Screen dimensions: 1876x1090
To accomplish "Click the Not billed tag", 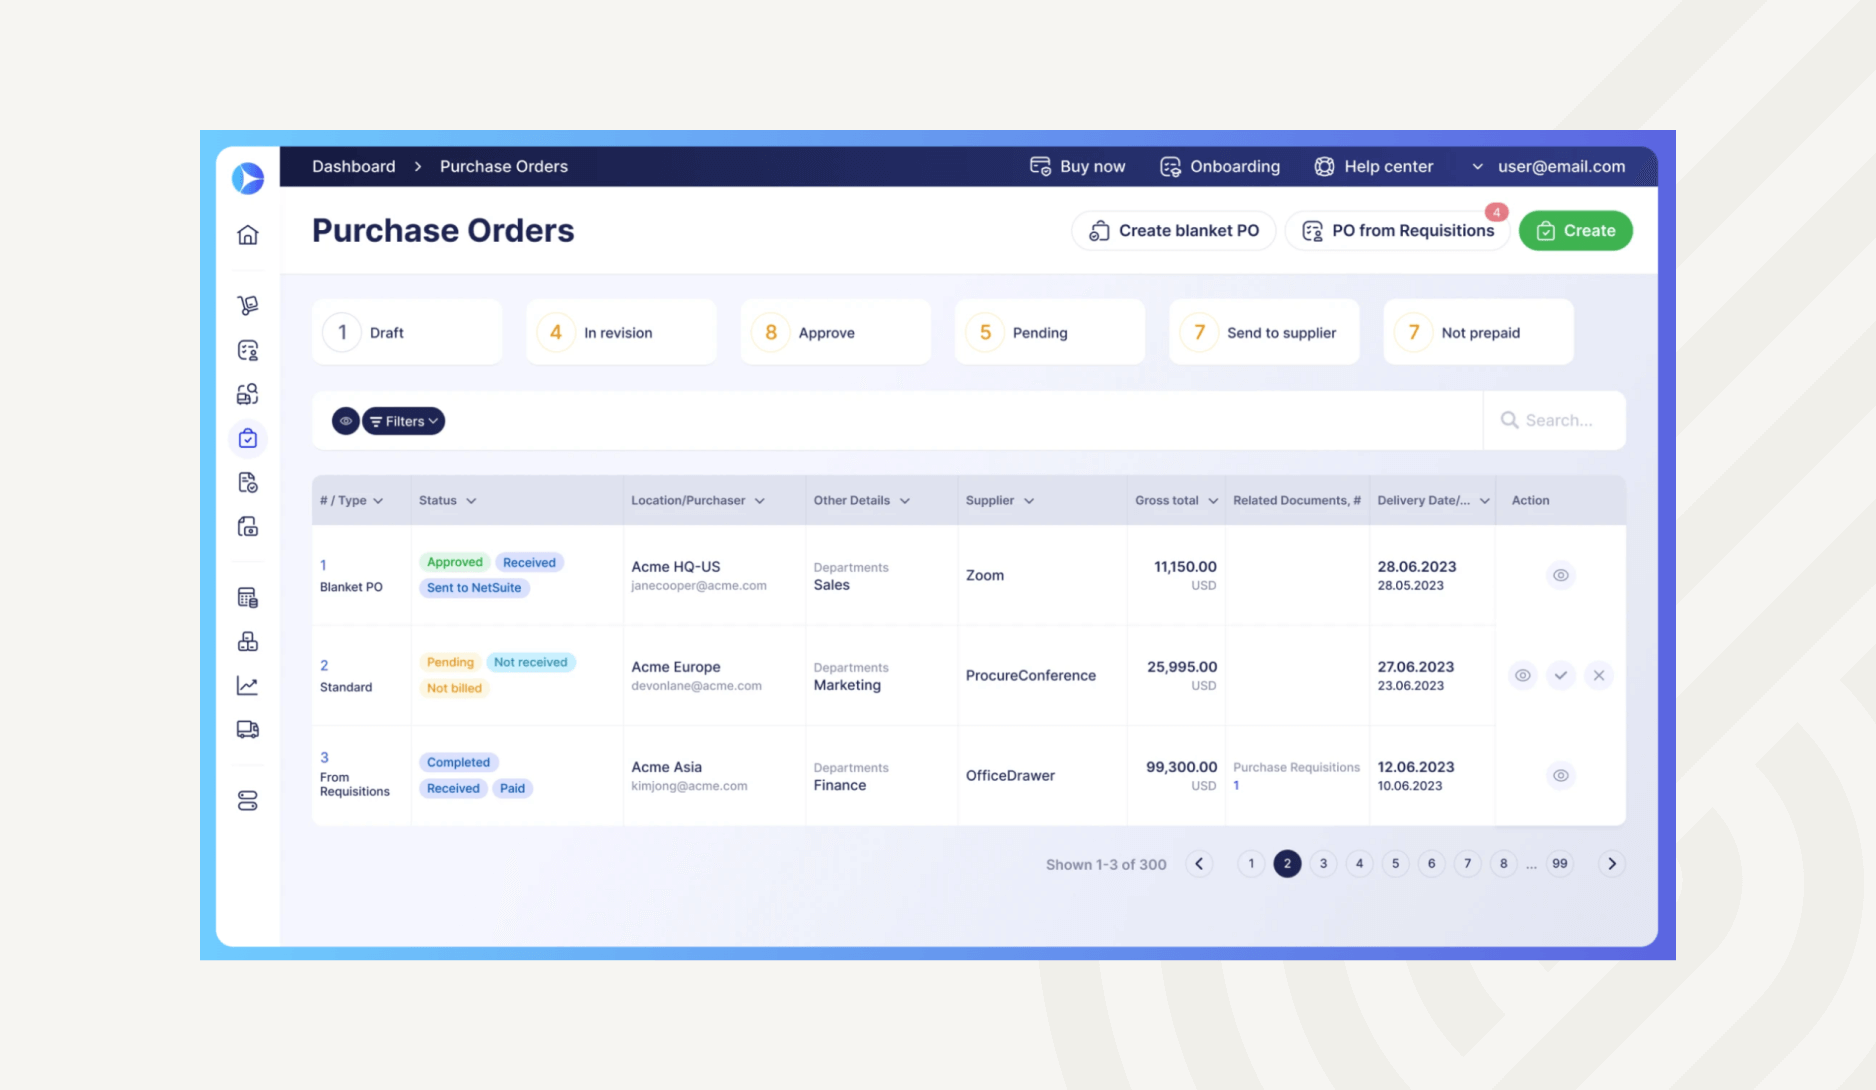I will coord(455,688).
